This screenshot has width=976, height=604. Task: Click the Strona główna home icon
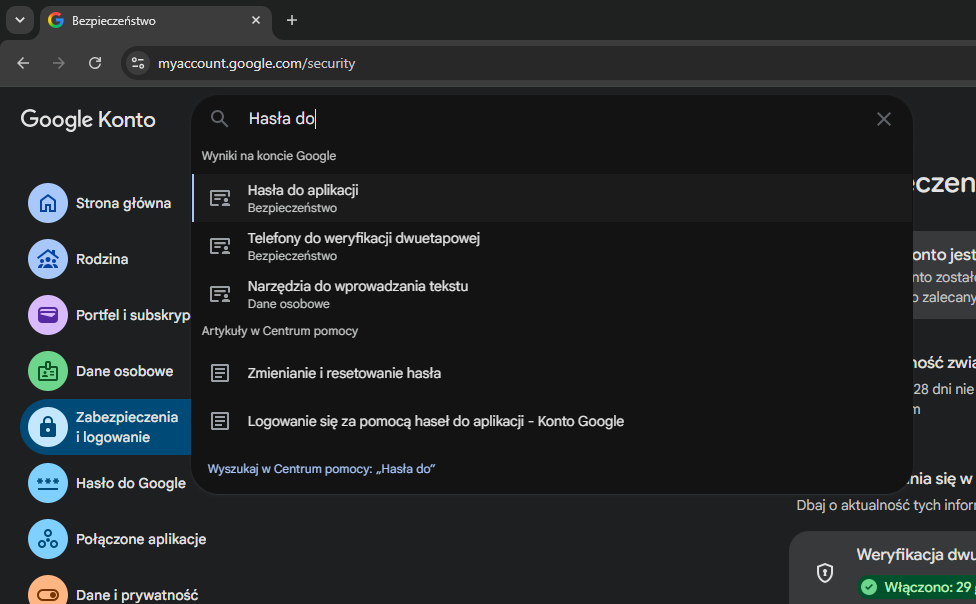(48, 203)
